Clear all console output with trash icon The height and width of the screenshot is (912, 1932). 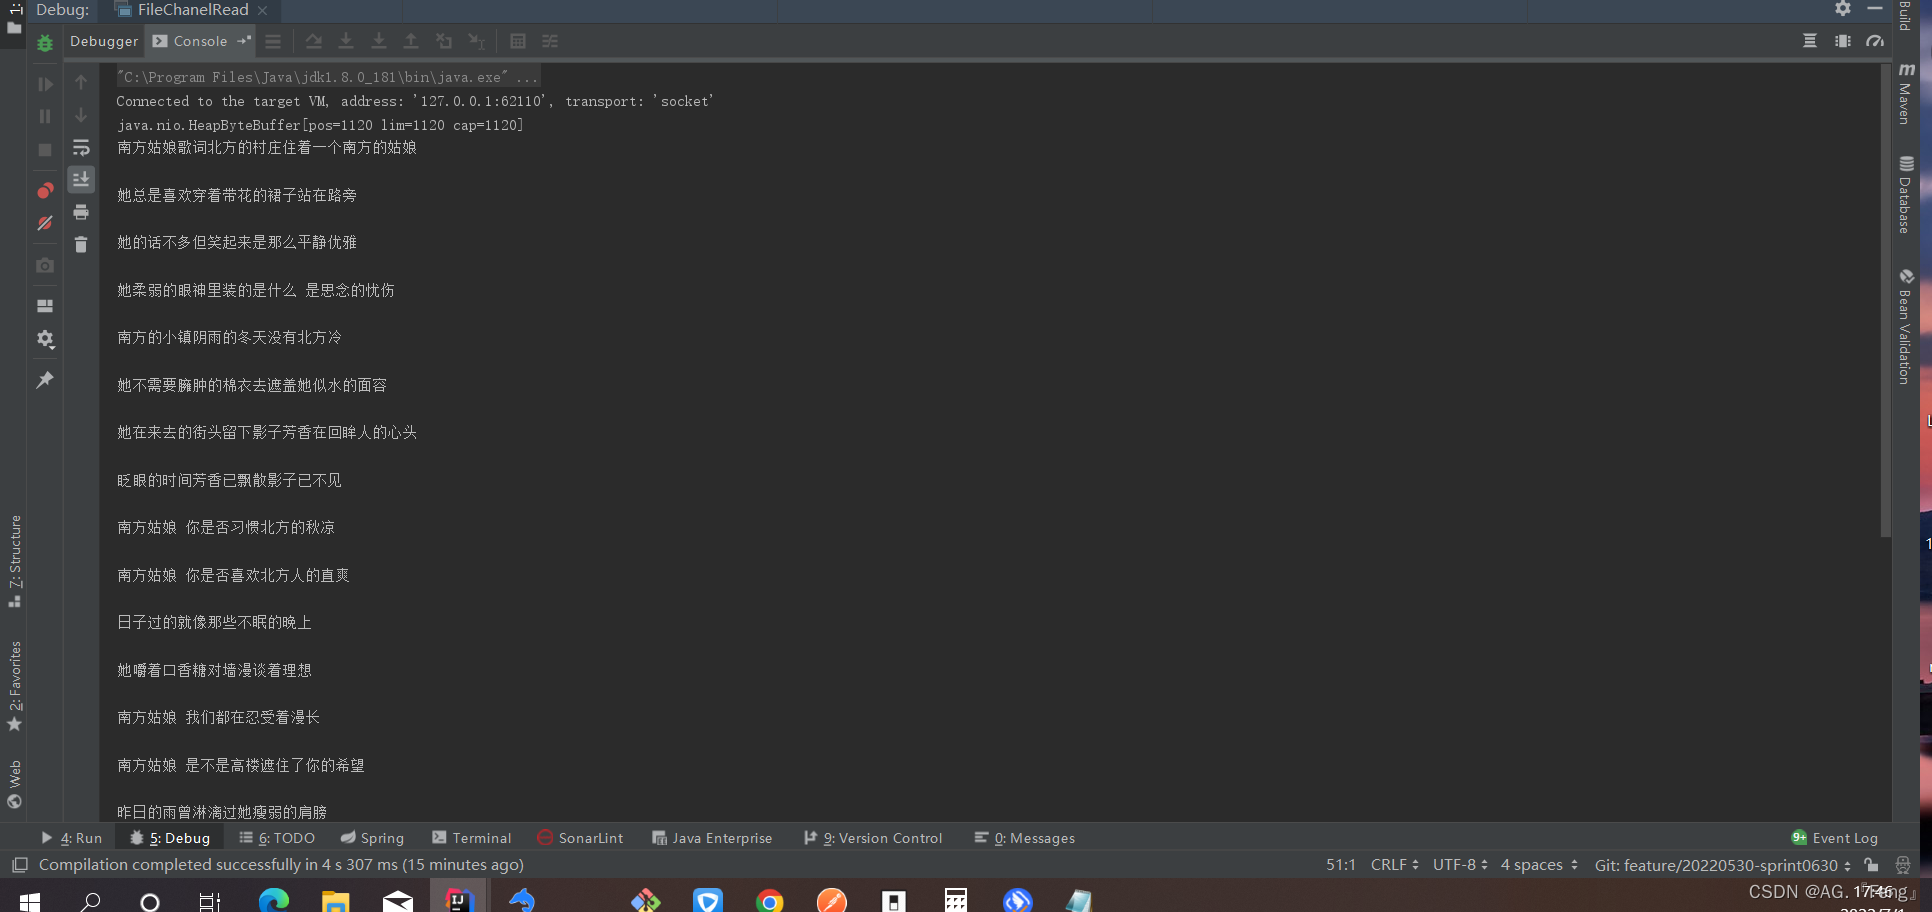(x=81, y=244)
